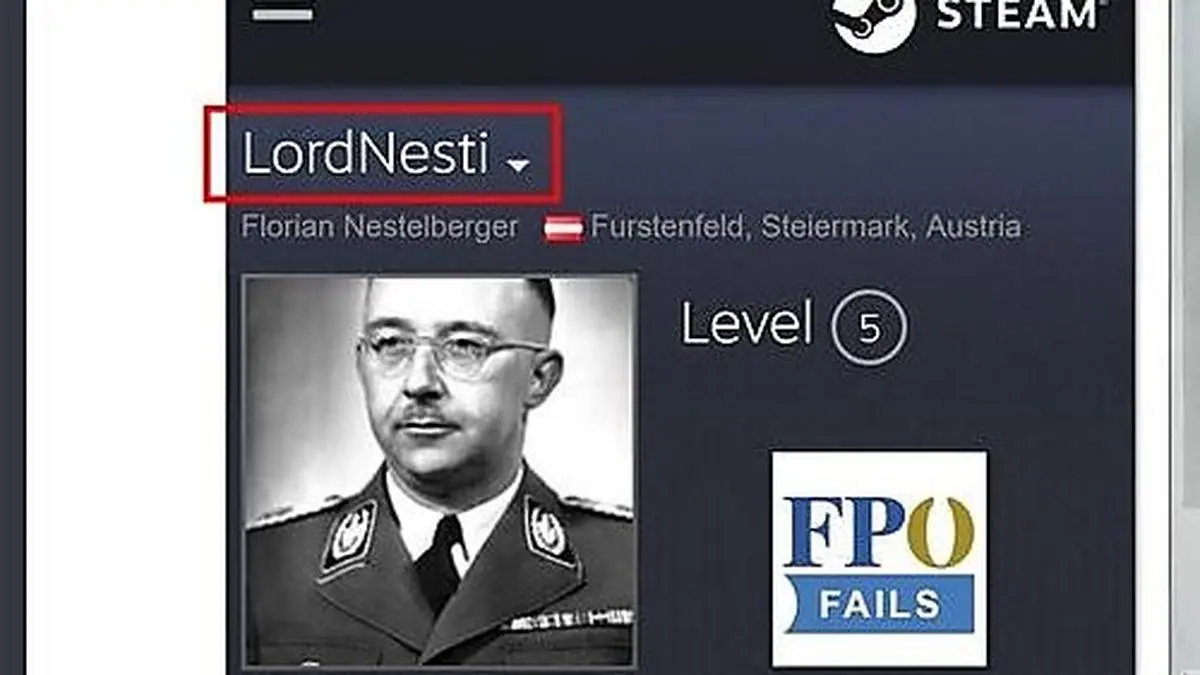The height and width of the screenshot is (675, 1200).
Task: Click the LordNesti username
Action: coord(365,155)
